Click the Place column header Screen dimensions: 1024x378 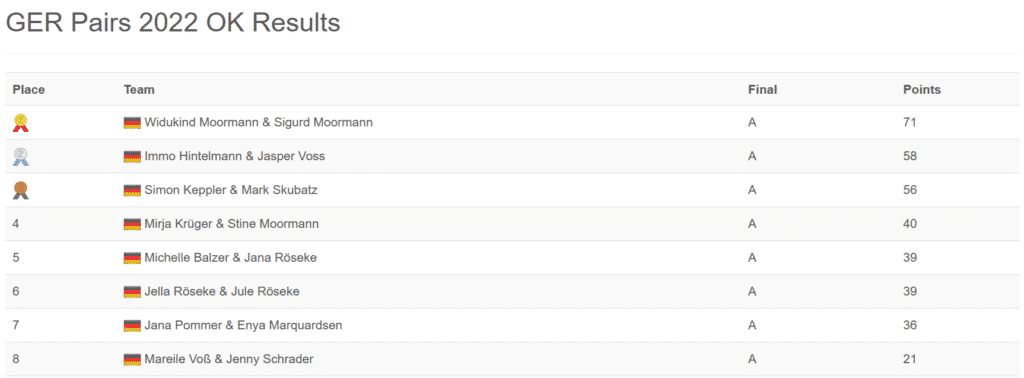[29, 90]
